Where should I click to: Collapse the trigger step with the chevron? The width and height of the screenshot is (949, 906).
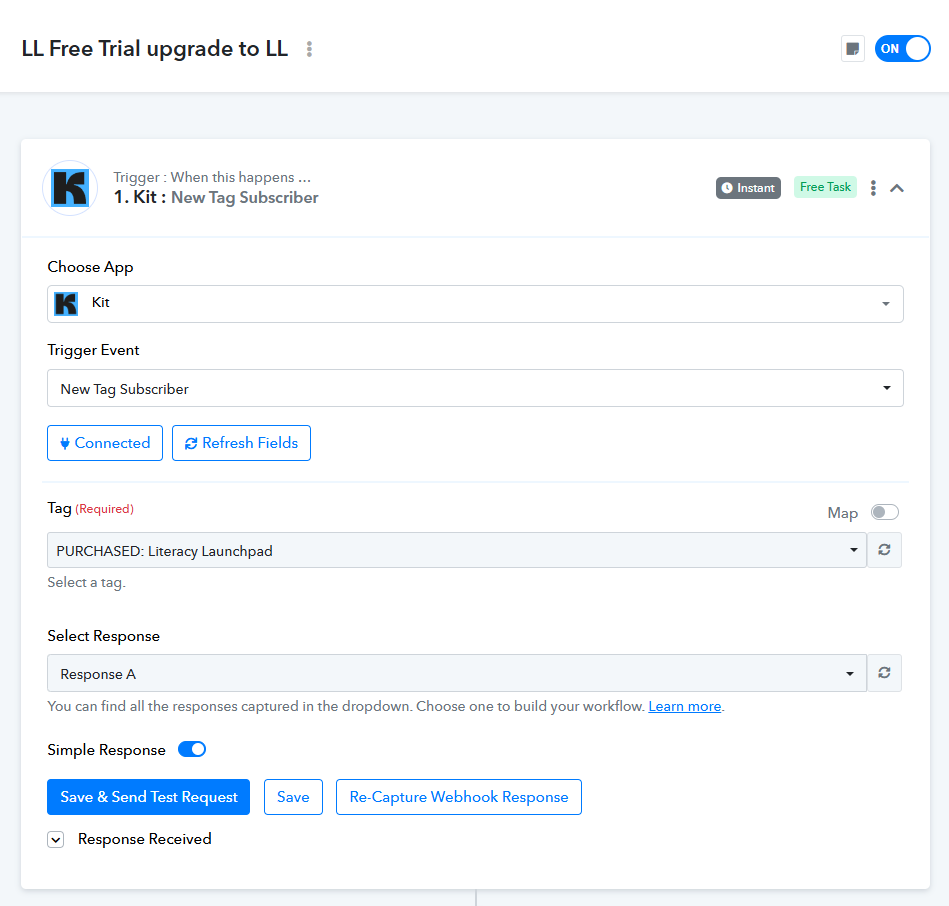point(897,188)
